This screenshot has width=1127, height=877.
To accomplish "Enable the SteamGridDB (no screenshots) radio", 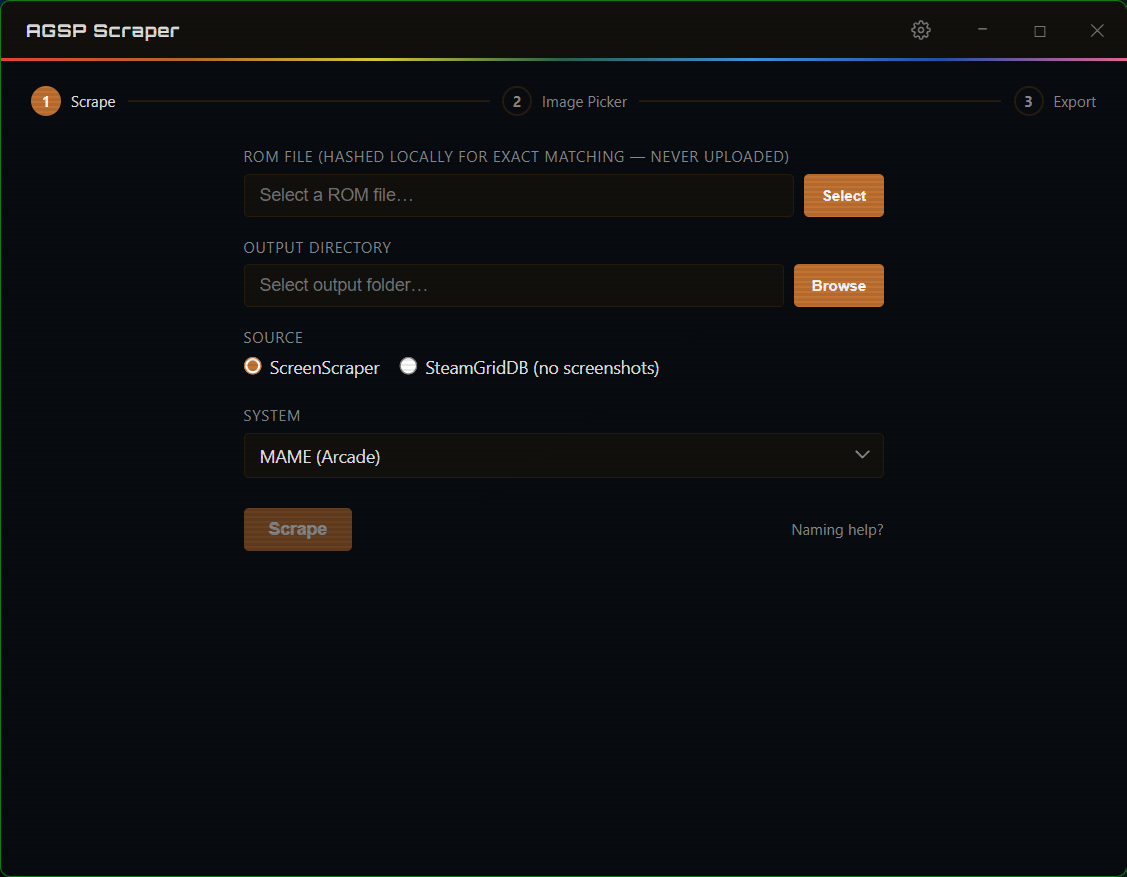I will pyautogui.click(x=408, y=366).
